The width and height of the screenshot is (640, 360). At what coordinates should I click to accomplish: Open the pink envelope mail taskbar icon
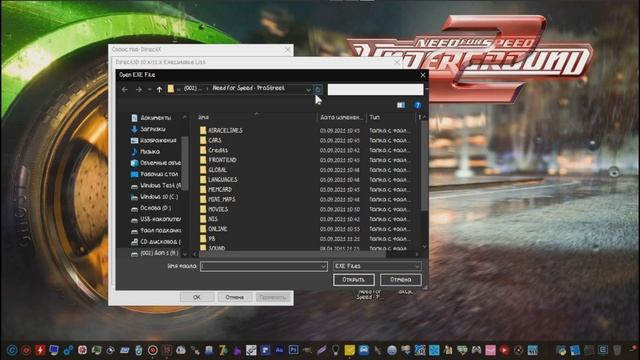[x=490, y=350]
